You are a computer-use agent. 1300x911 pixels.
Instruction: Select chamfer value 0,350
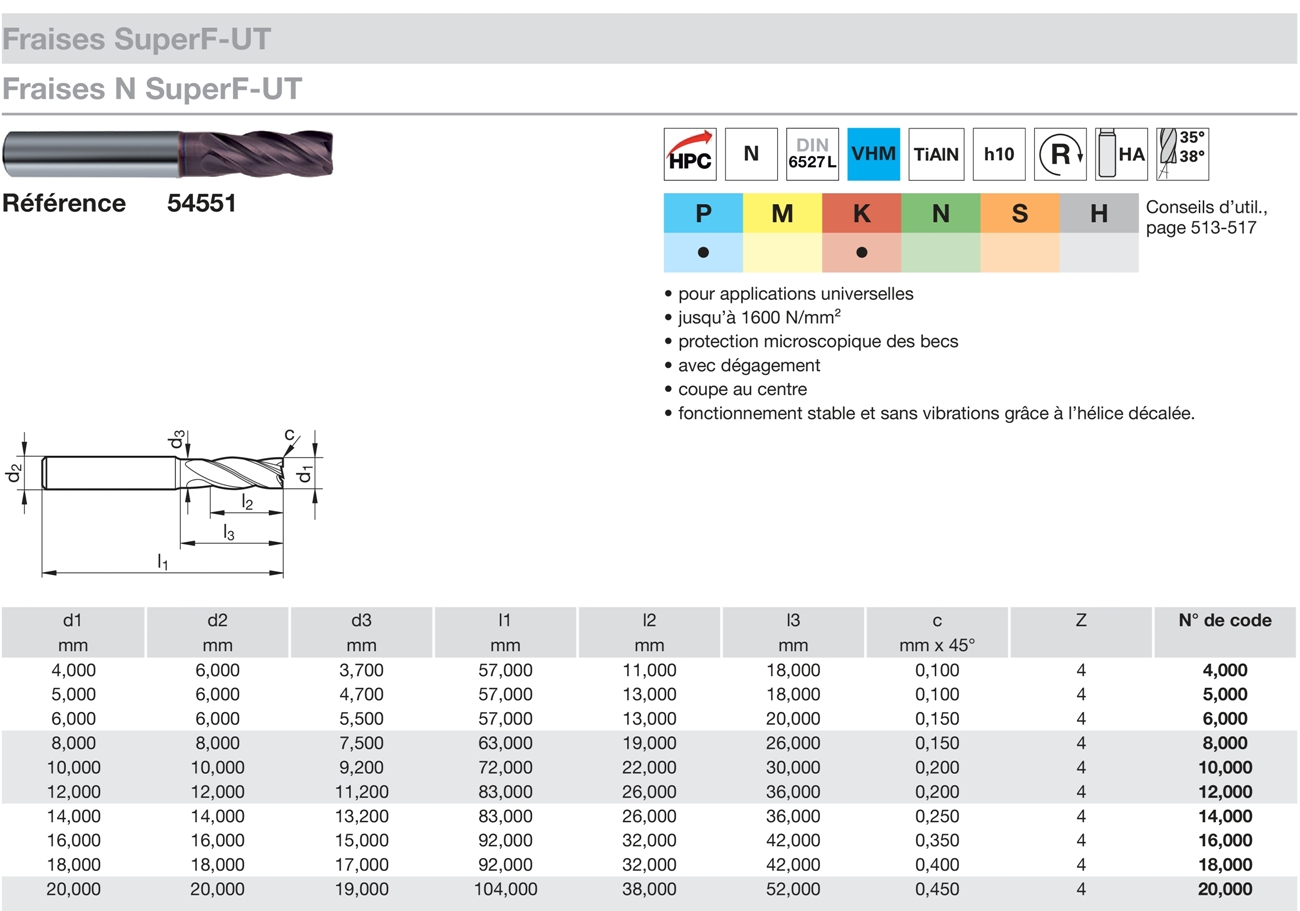coord(937,840)
